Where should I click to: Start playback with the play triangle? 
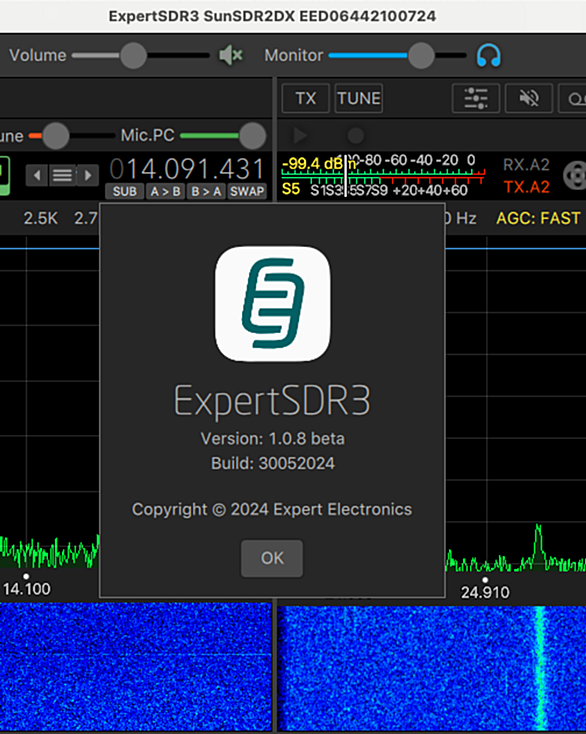300,136
